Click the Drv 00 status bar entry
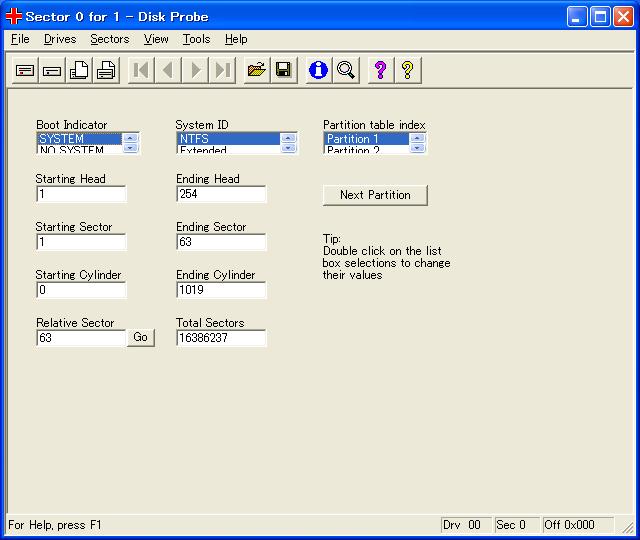640x540 pixels. tap(466, 525)
